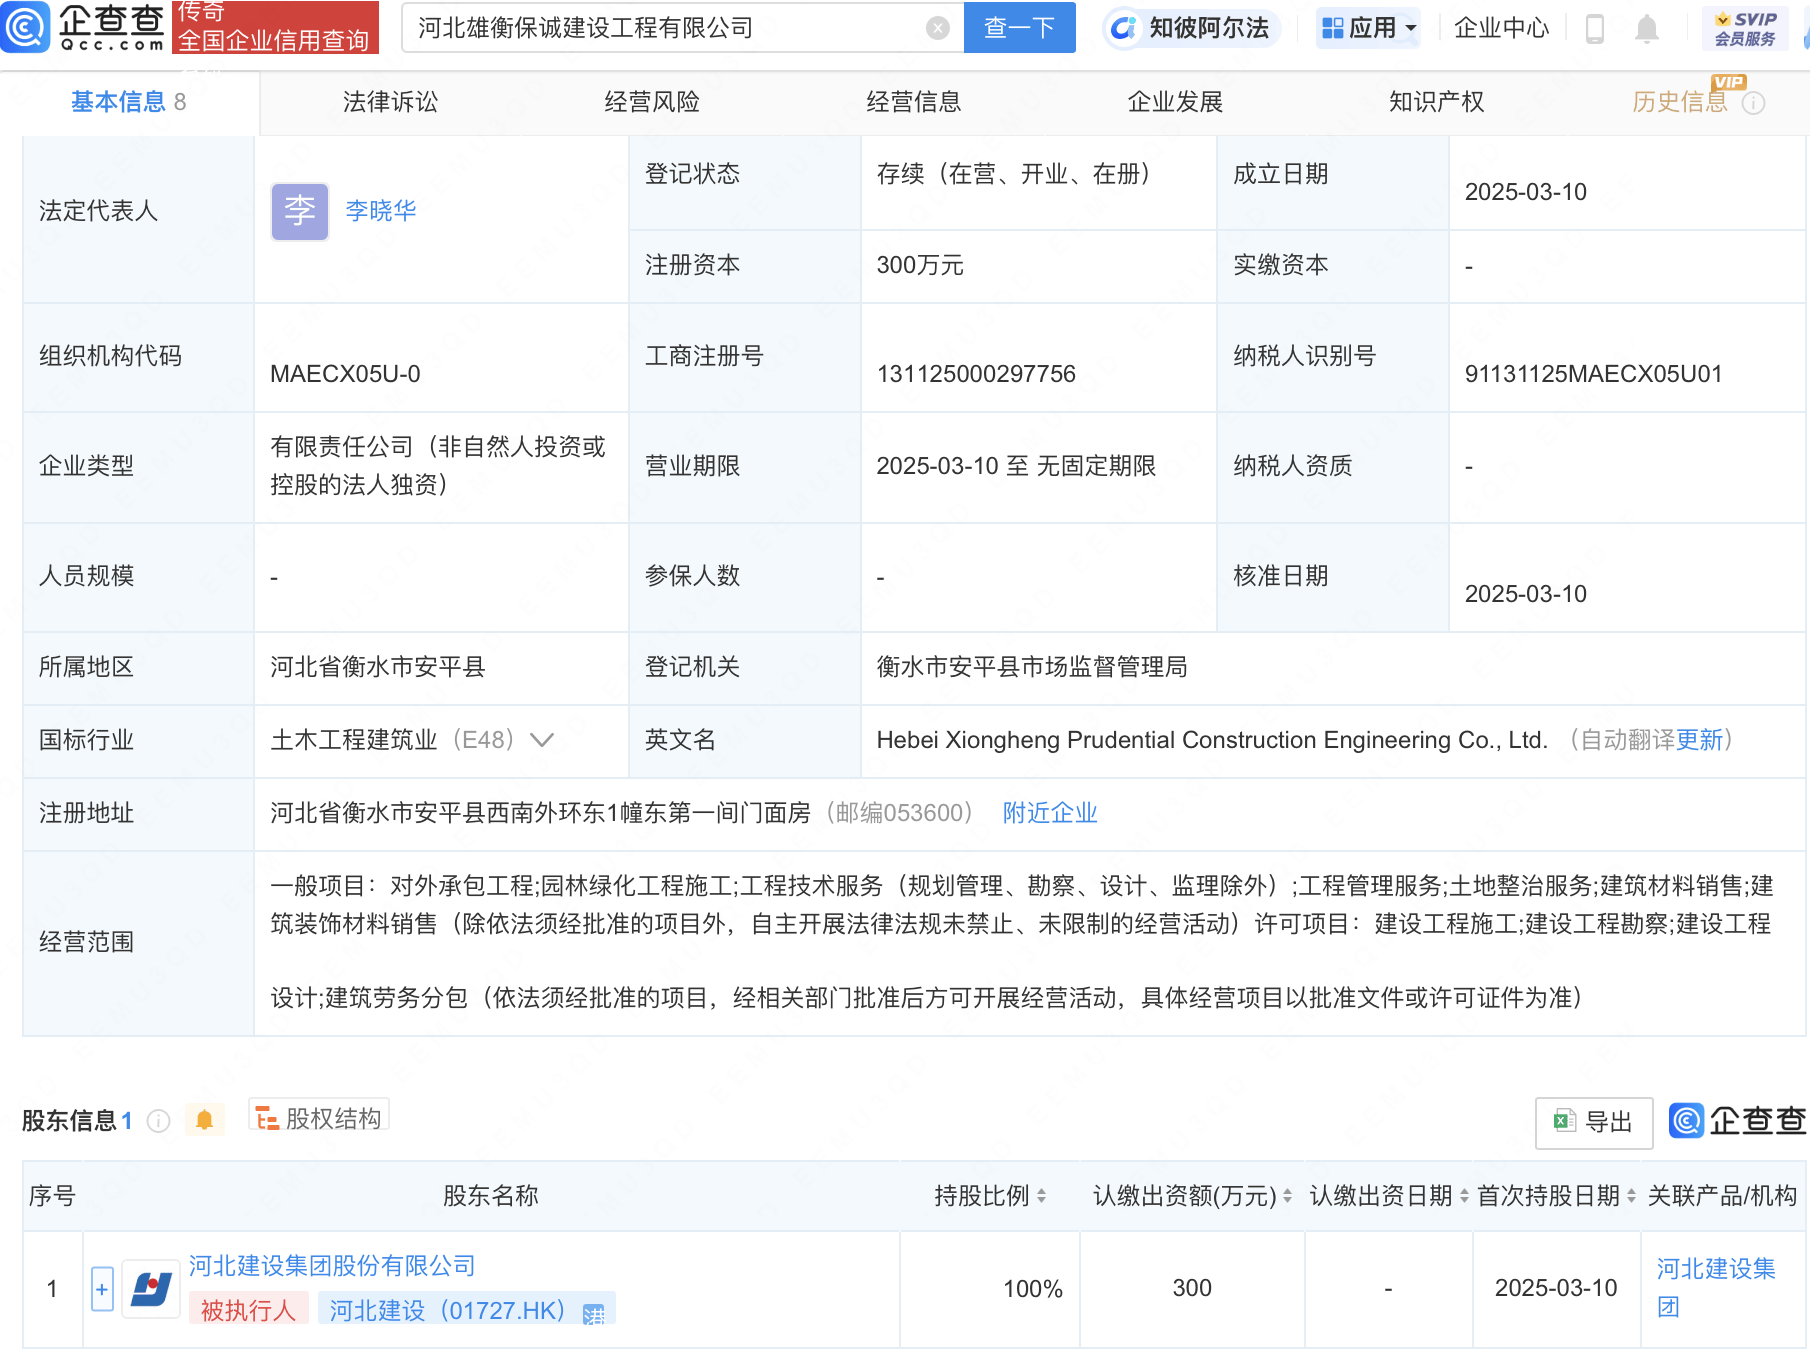Switch to the 经营信息 tab
Image resolution: width=1810 pixels, height=1350 pixels.
coord(914,102)
